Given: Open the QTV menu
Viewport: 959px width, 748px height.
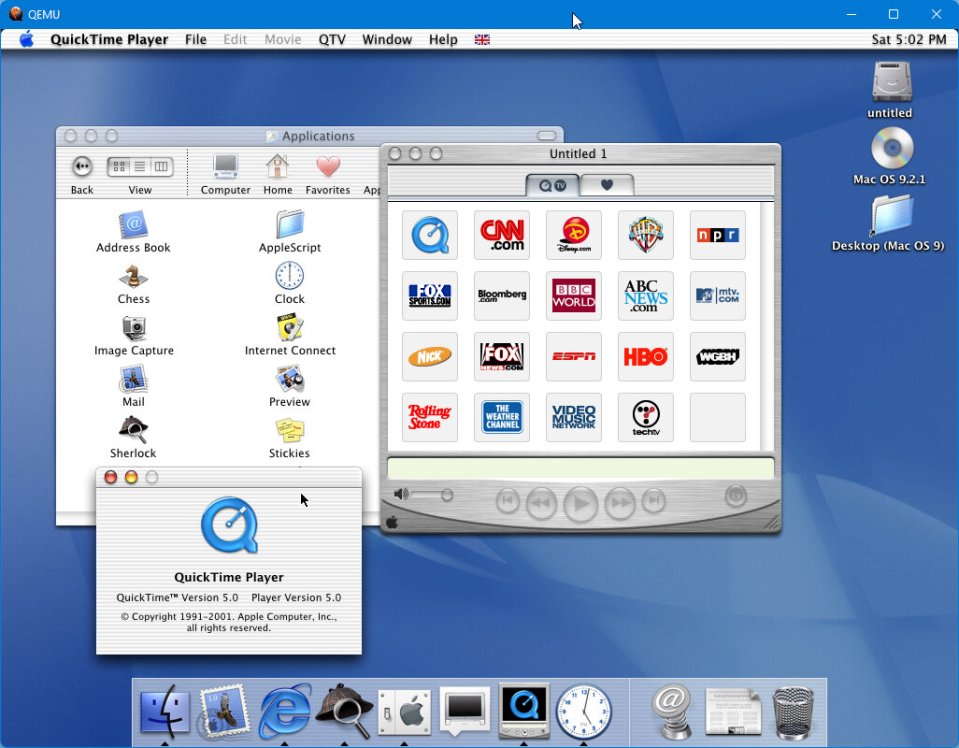Looking at the screenshot, I should click(x=332, y=39).
